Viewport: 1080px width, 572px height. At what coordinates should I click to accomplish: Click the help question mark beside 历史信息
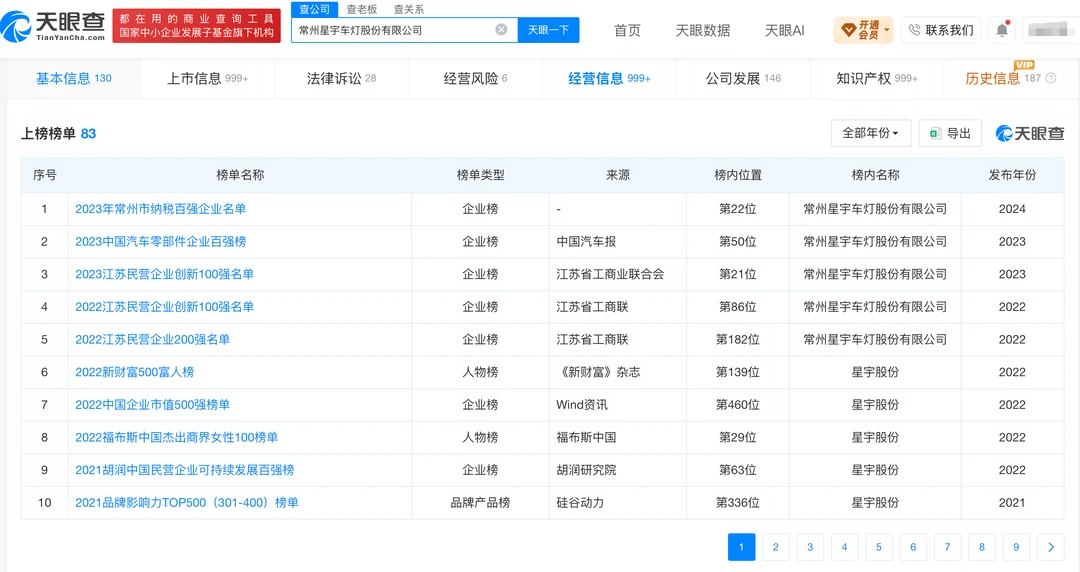point(1051,79)
